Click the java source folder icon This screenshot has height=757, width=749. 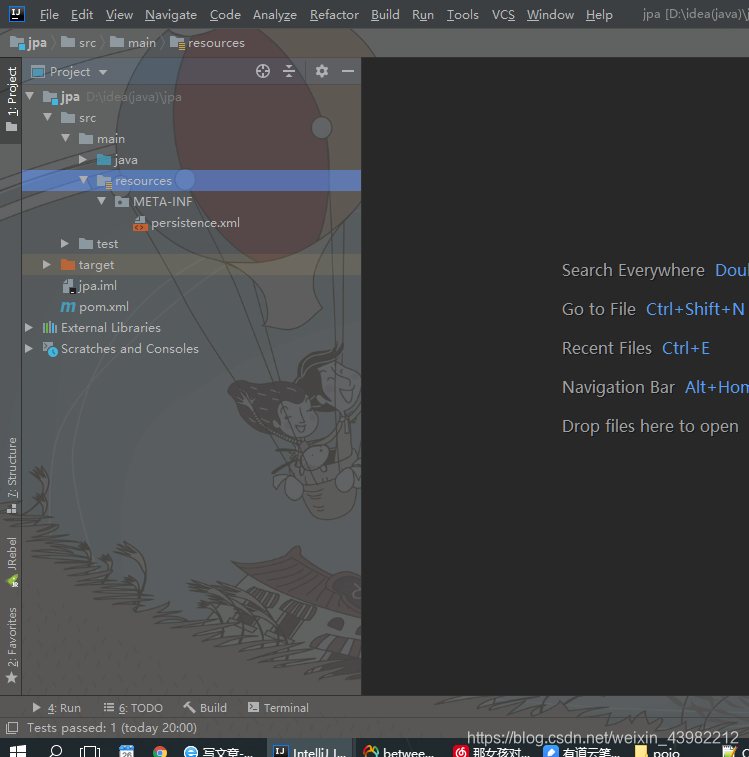click(x=104, y=160)
